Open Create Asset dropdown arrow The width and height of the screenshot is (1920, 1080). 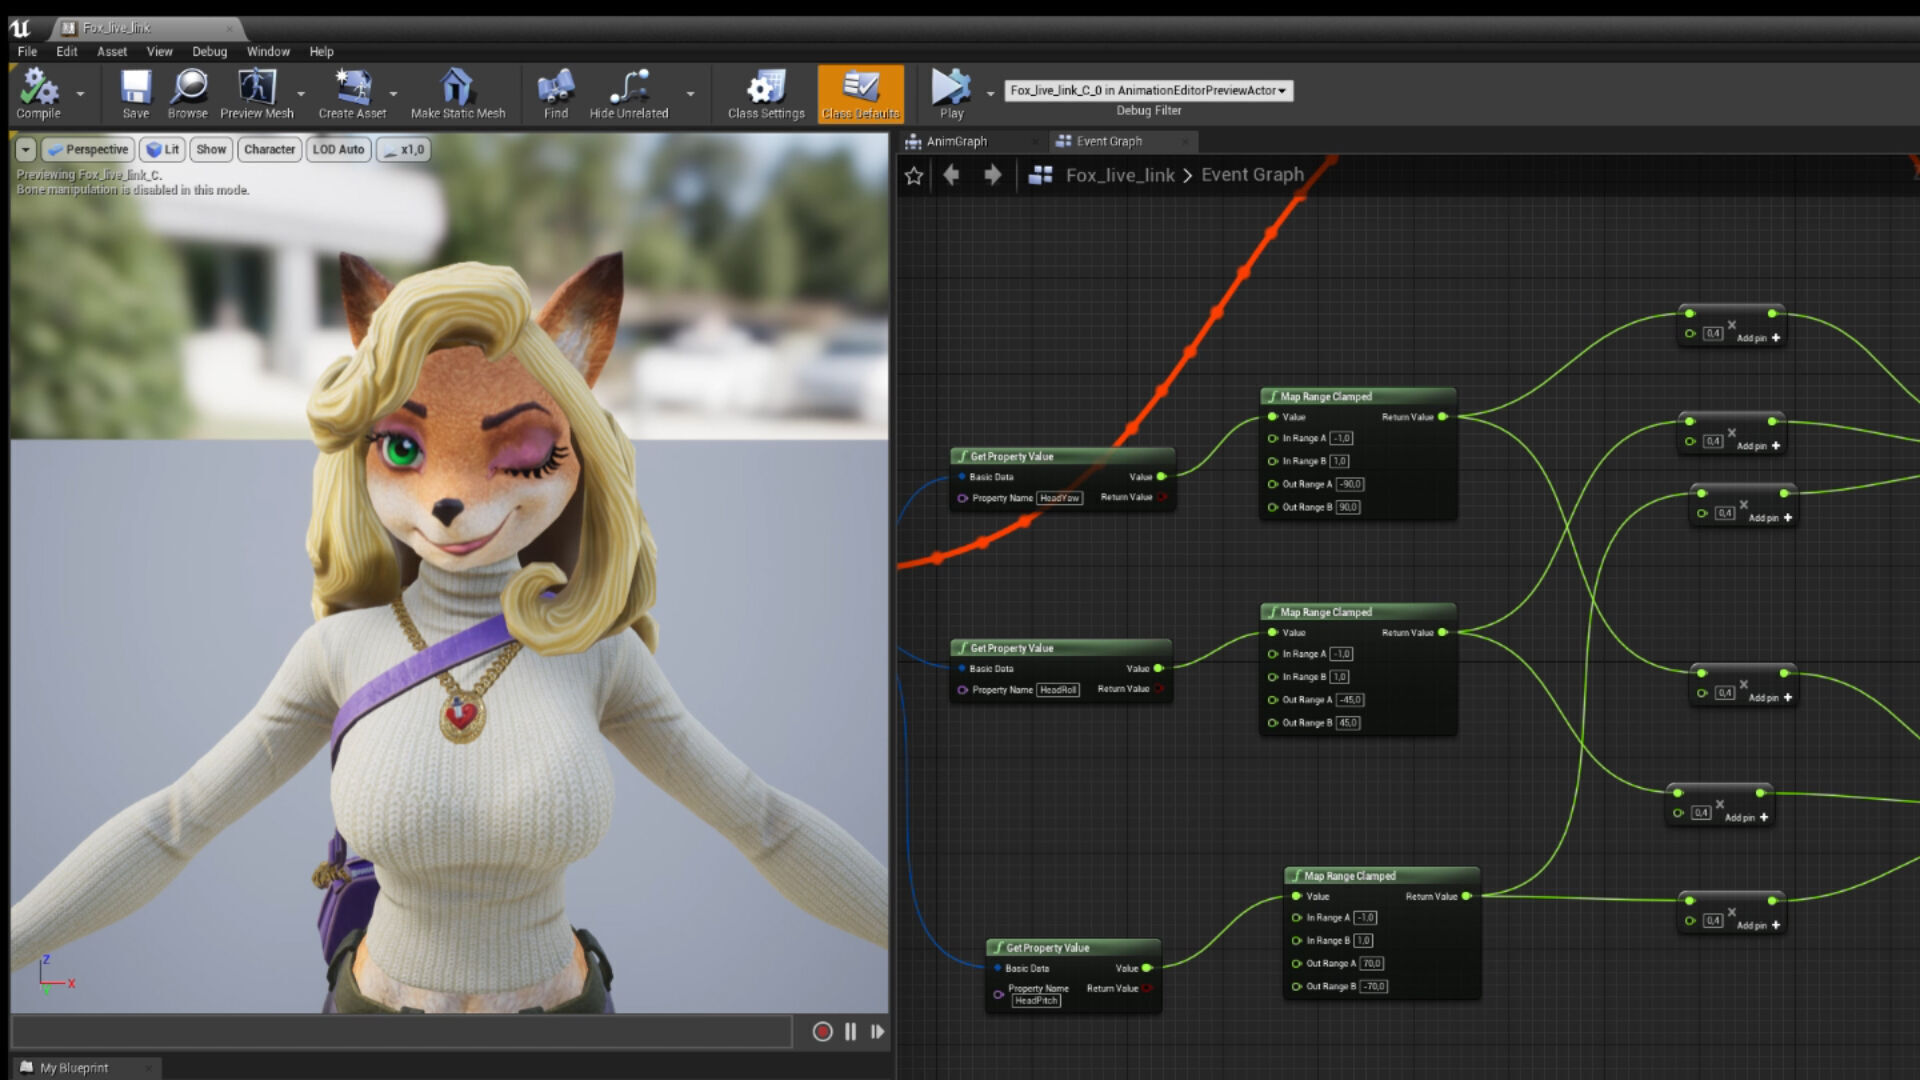pyautogui.click(x=393, y=94)
